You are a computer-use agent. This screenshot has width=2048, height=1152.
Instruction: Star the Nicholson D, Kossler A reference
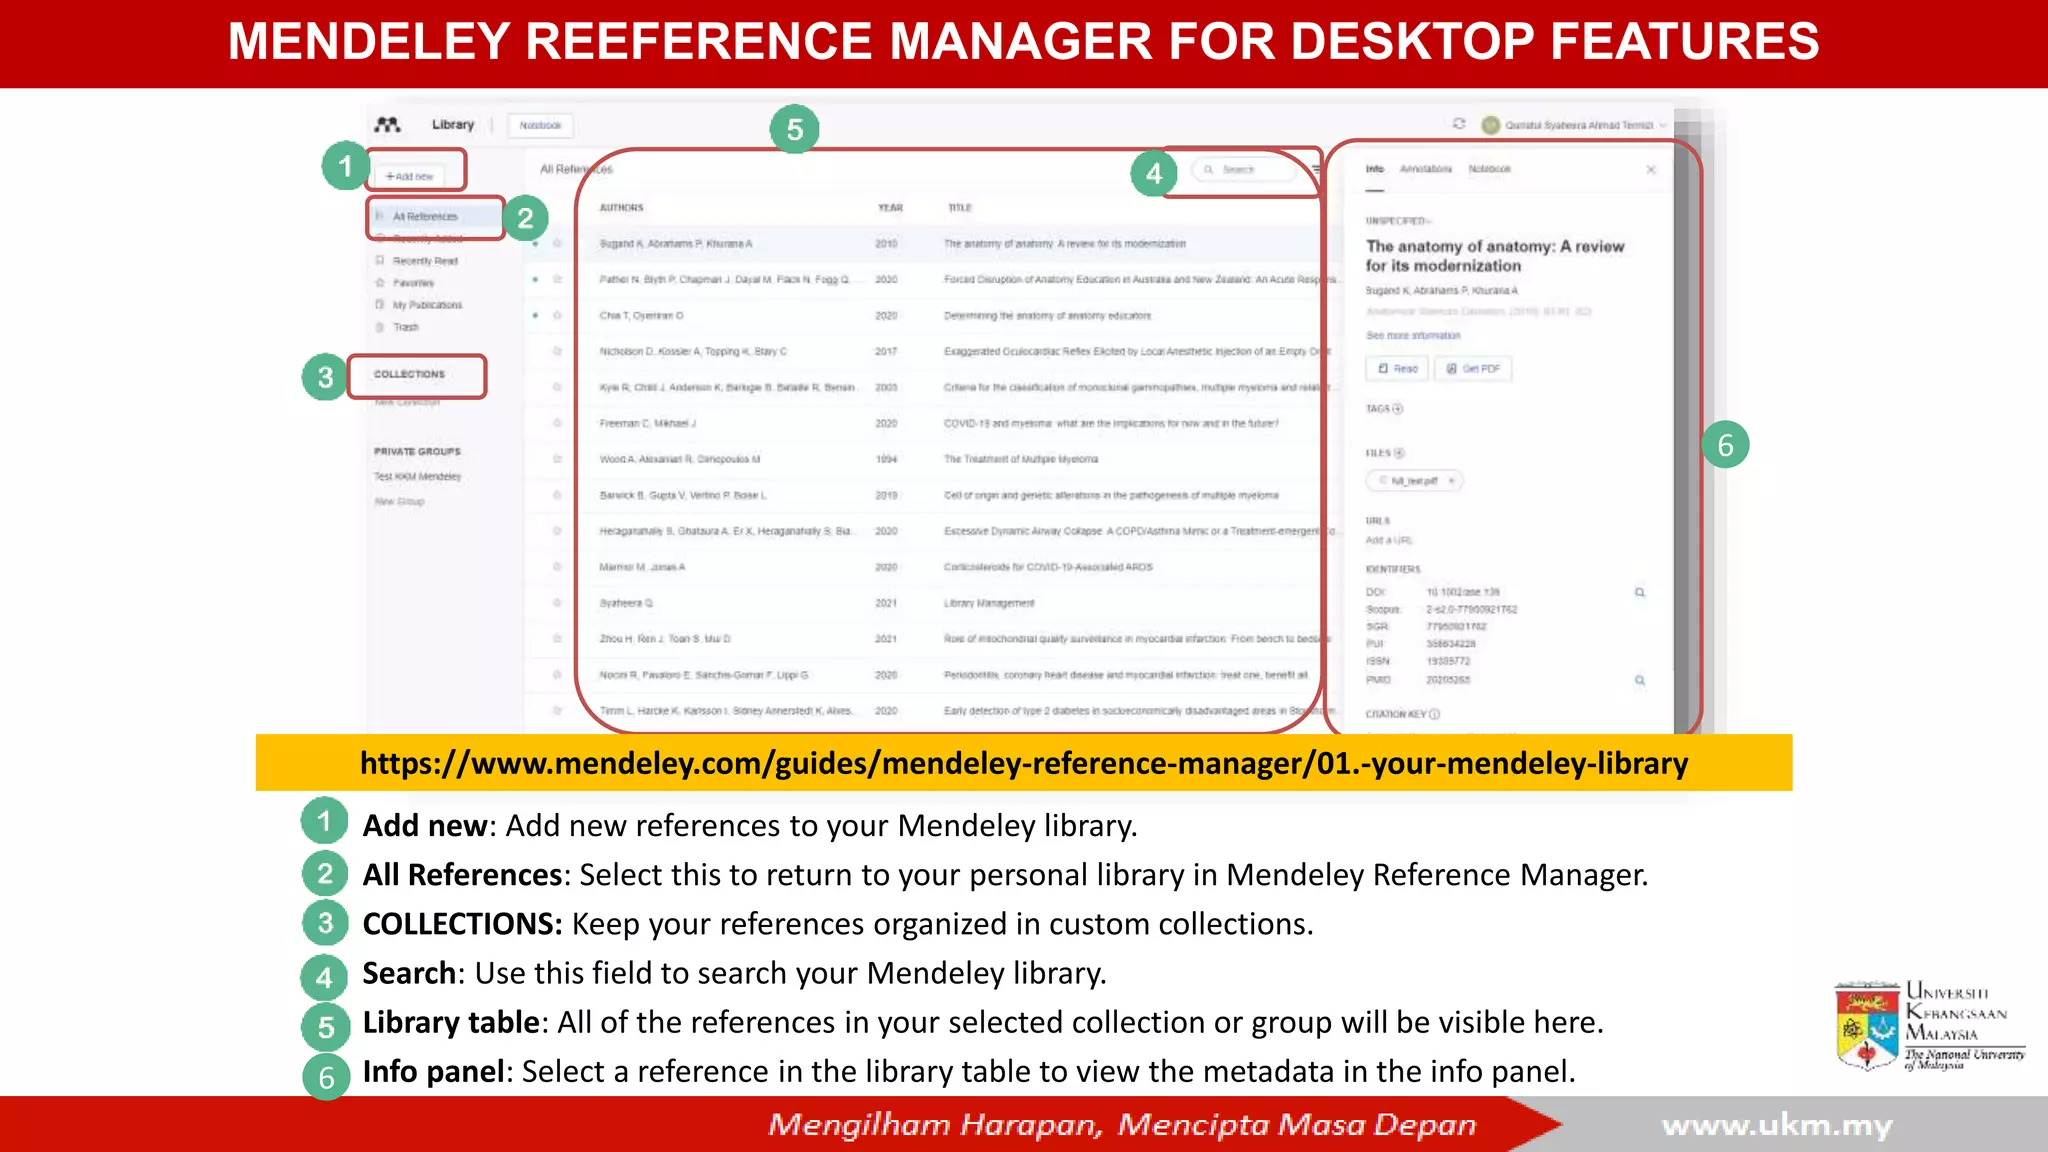(558, 351)
